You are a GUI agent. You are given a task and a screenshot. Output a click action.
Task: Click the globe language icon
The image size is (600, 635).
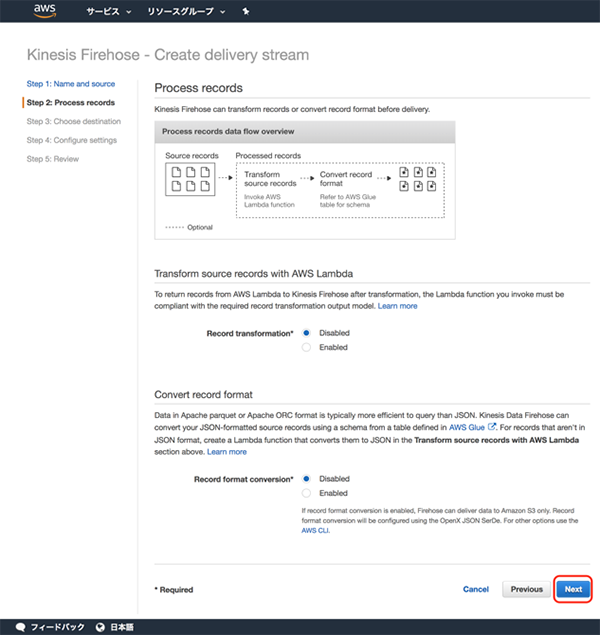pyautogui.click(x=100, y=627)
